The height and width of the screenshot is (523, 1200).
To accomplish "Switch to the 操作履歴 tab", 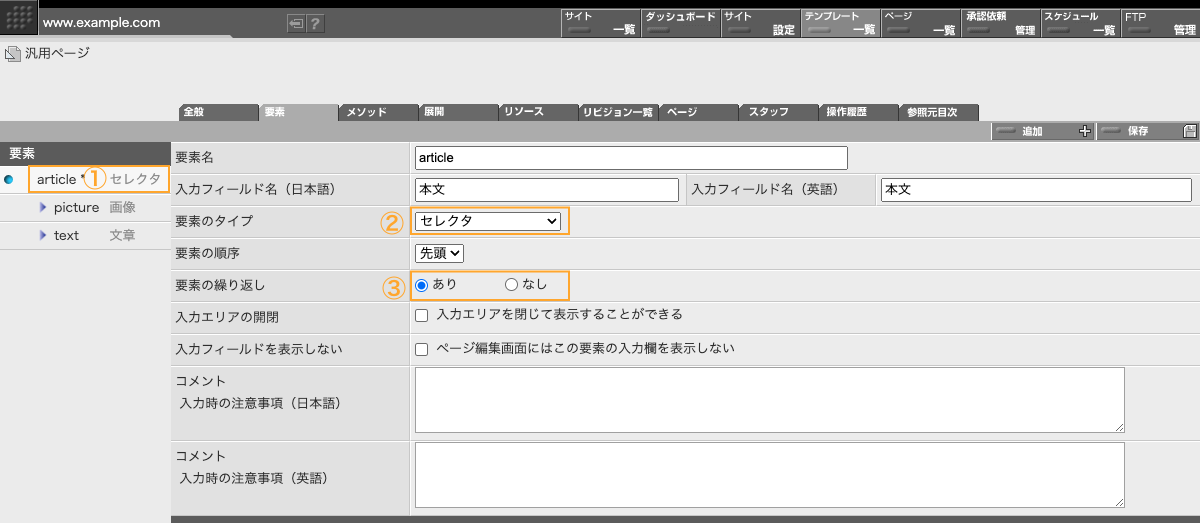I will coord(859,112).
